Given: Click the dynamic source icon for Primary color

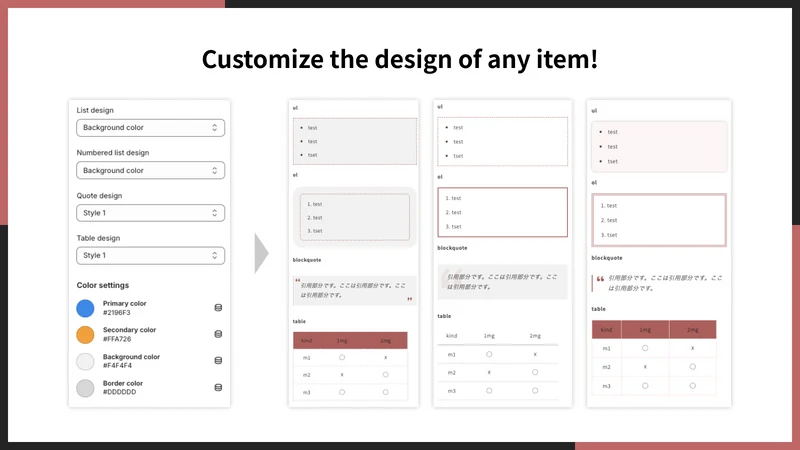Looking at the screenshot, I should [x=218, y=308].
